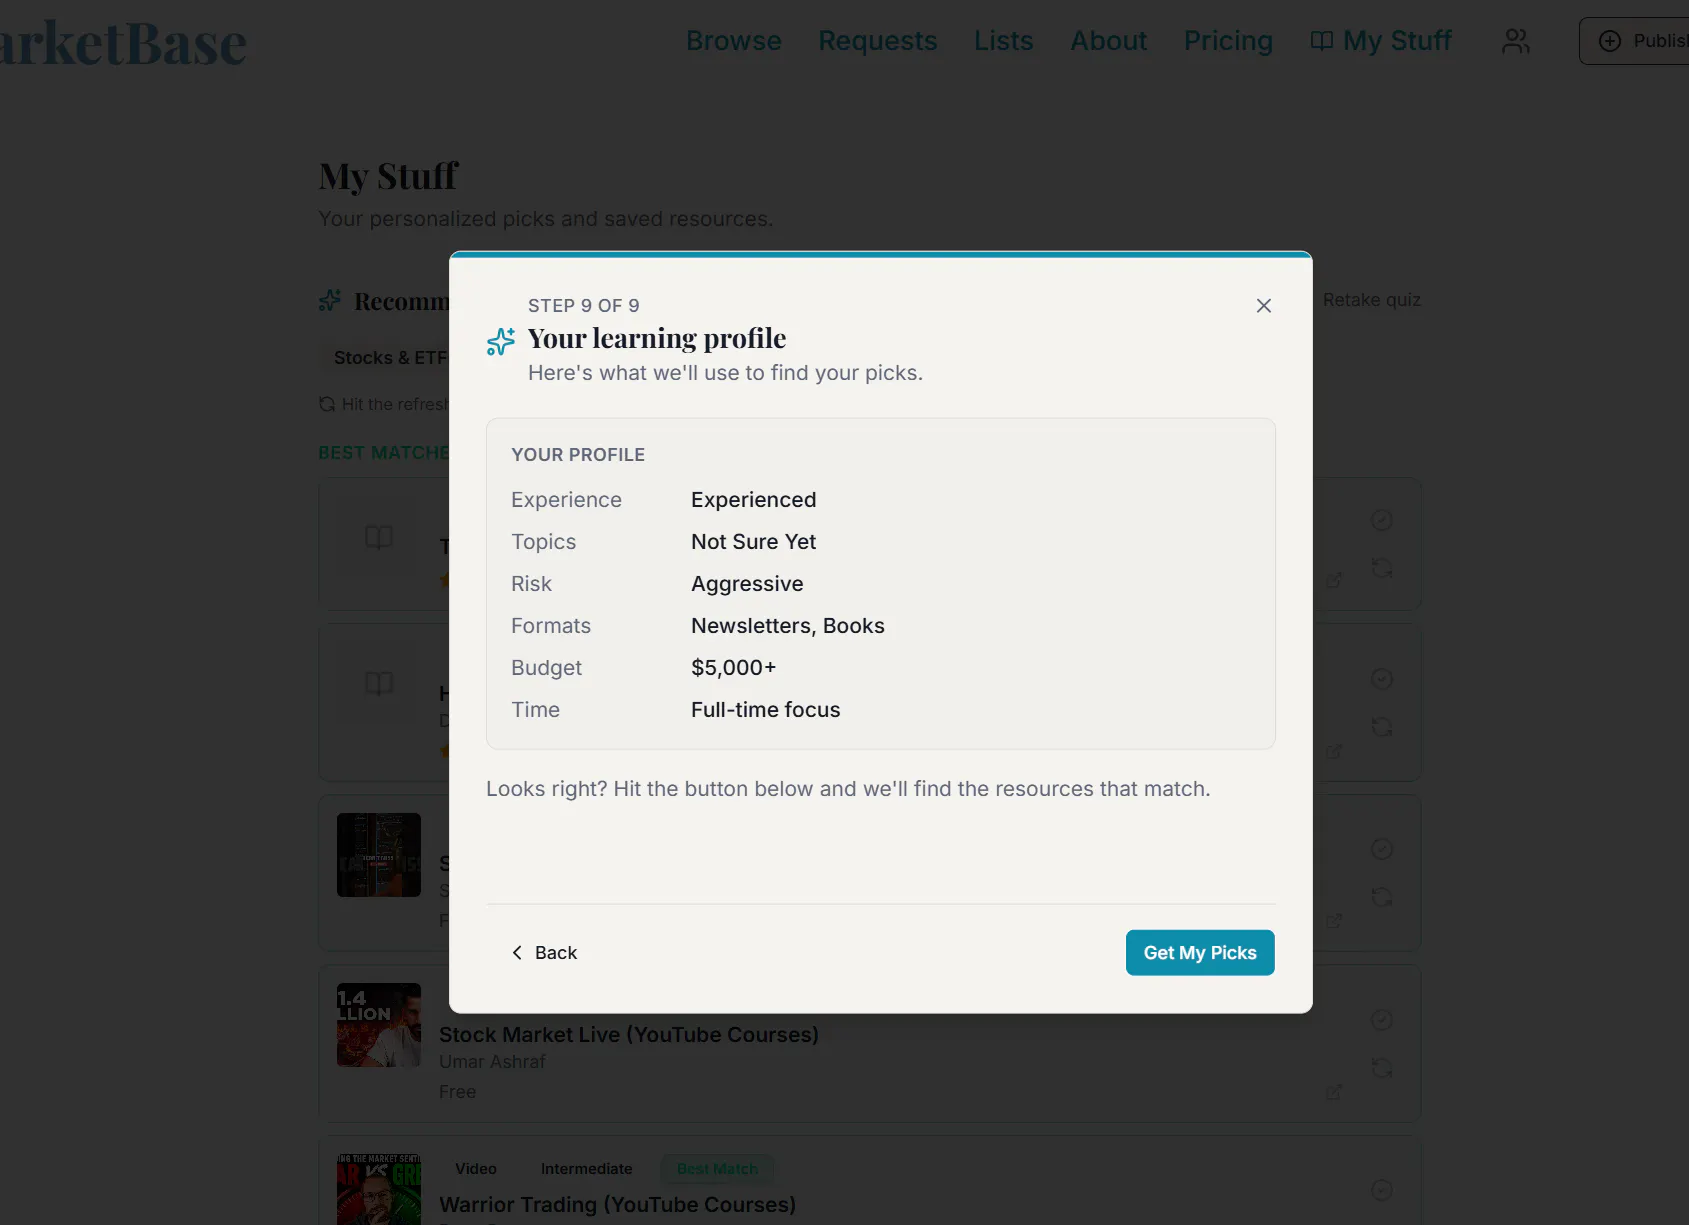Click the $5,000+ budget value
The image size is (1689, 1225).
coord(734,668)
